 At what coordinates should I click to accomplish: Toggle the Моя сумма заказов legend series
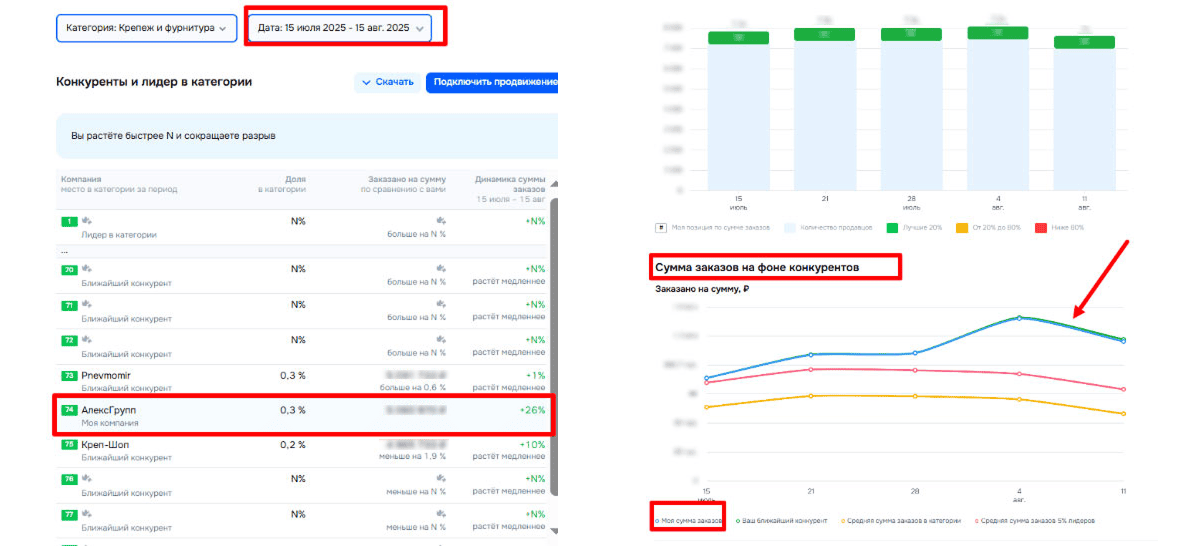pyautogui.click(x=689, y=521)
